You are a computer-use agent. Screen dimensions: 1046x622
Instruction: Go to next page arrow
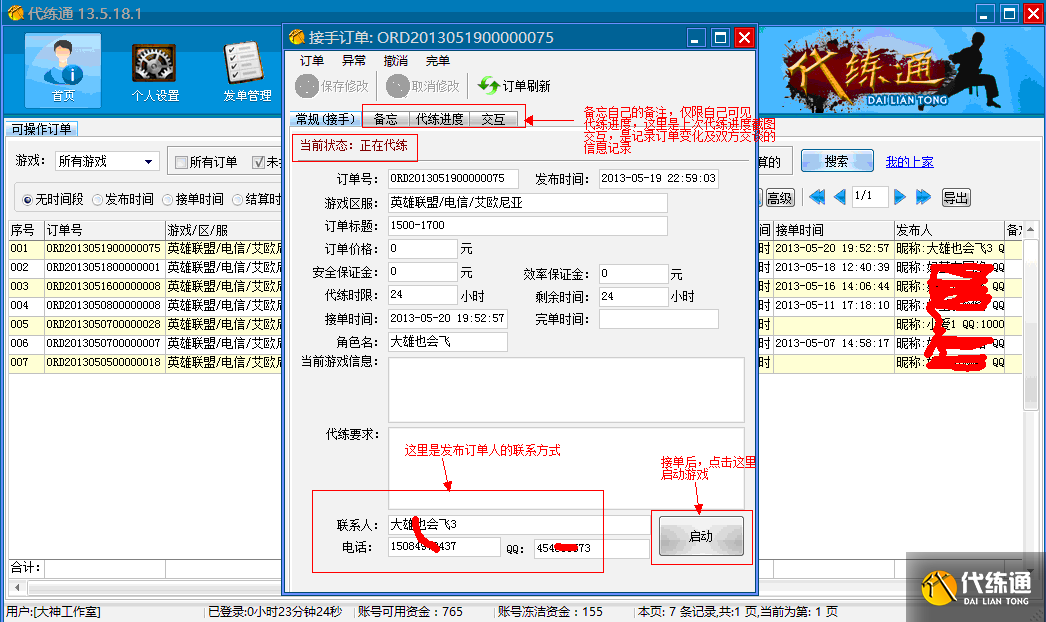click(900, 197)
